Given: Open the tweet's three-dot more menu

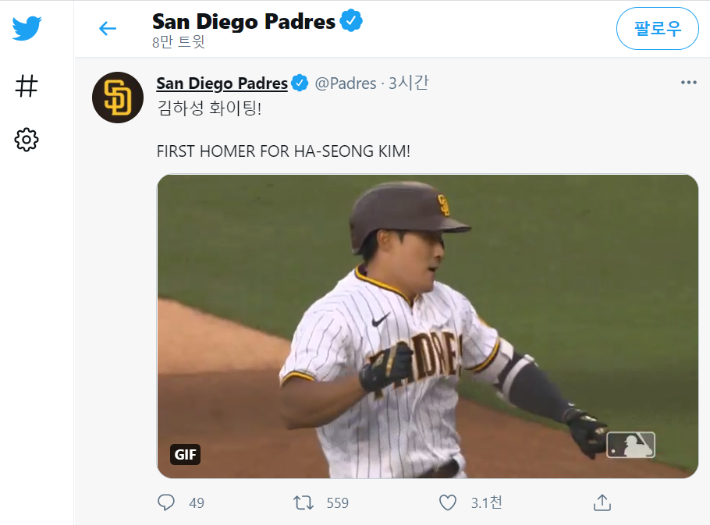Looking at the screenshot, I should coord(688,83).
